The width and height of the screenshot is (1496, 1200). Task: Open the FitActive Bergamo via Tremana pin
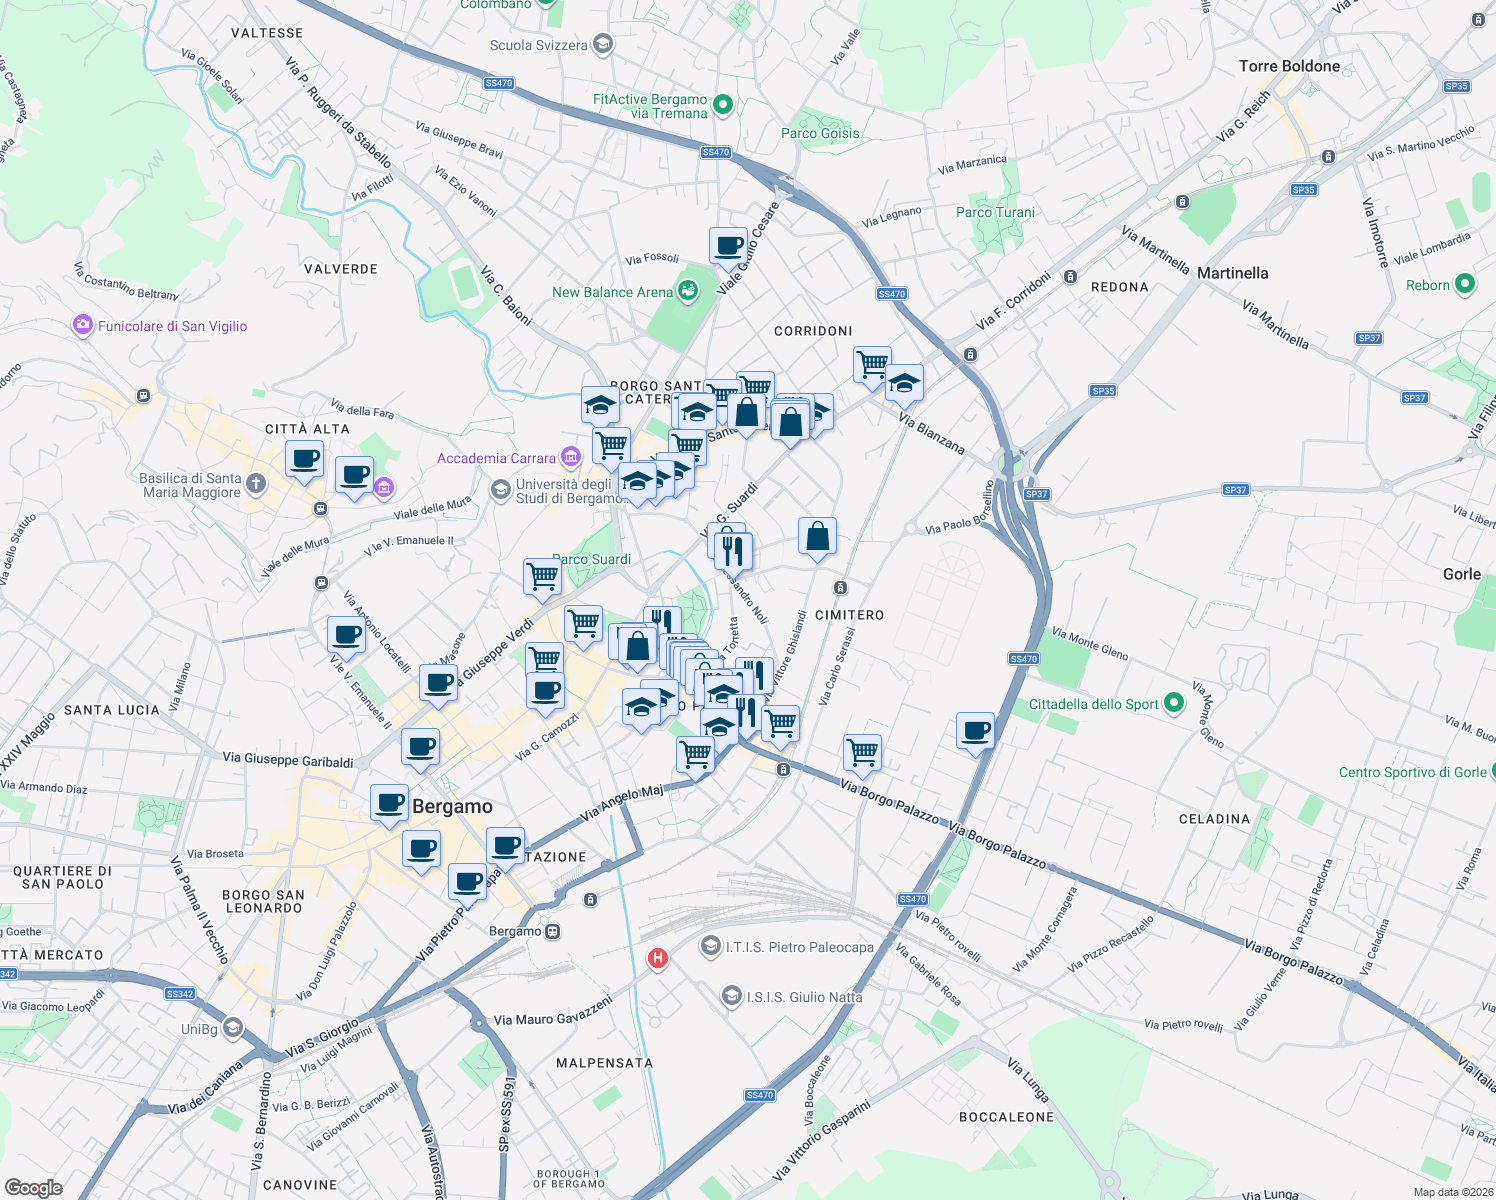point(724,104)
